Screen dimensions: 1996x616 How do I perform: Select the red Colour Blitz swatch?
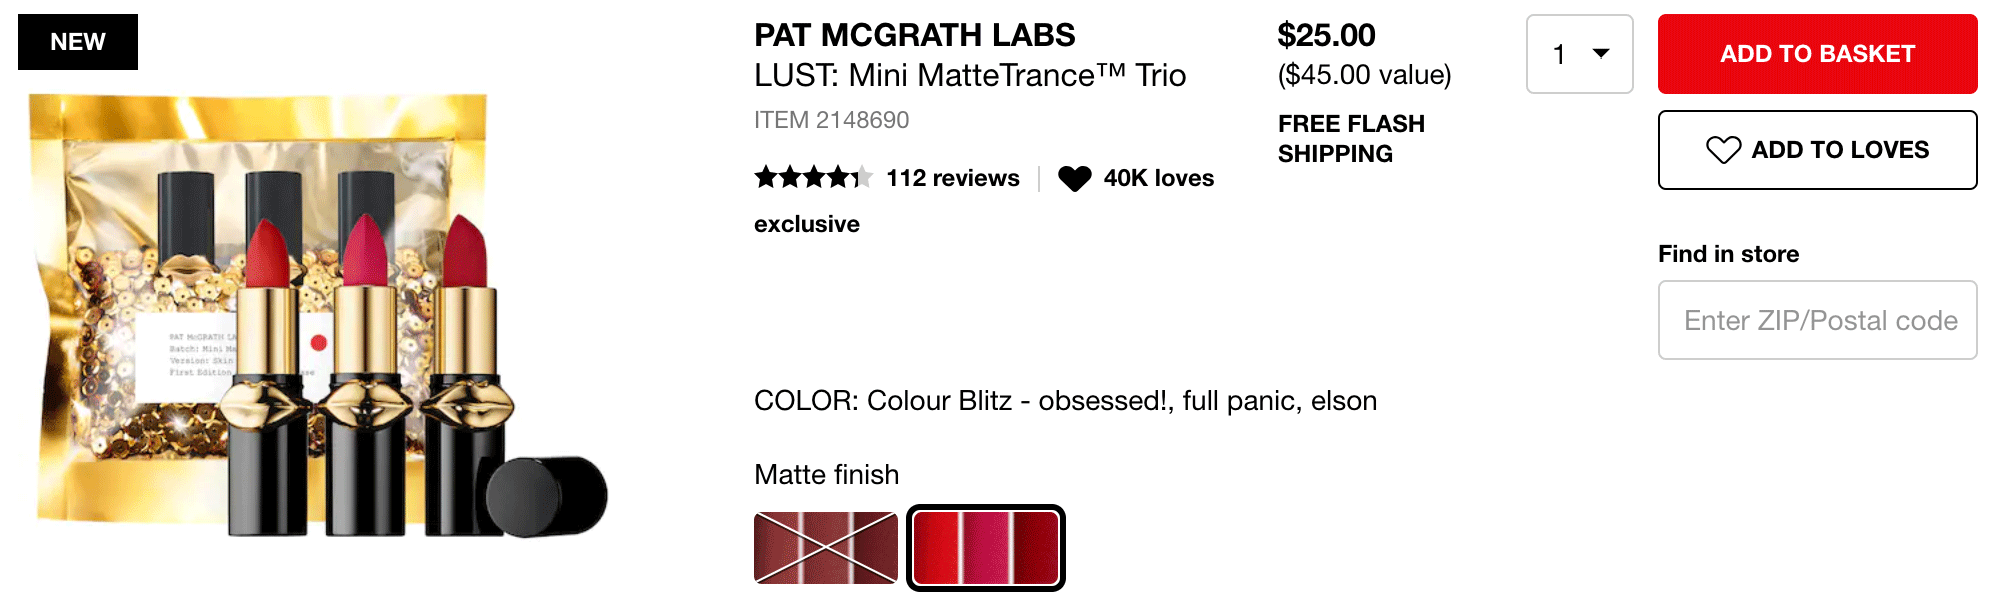click(986, 548)
